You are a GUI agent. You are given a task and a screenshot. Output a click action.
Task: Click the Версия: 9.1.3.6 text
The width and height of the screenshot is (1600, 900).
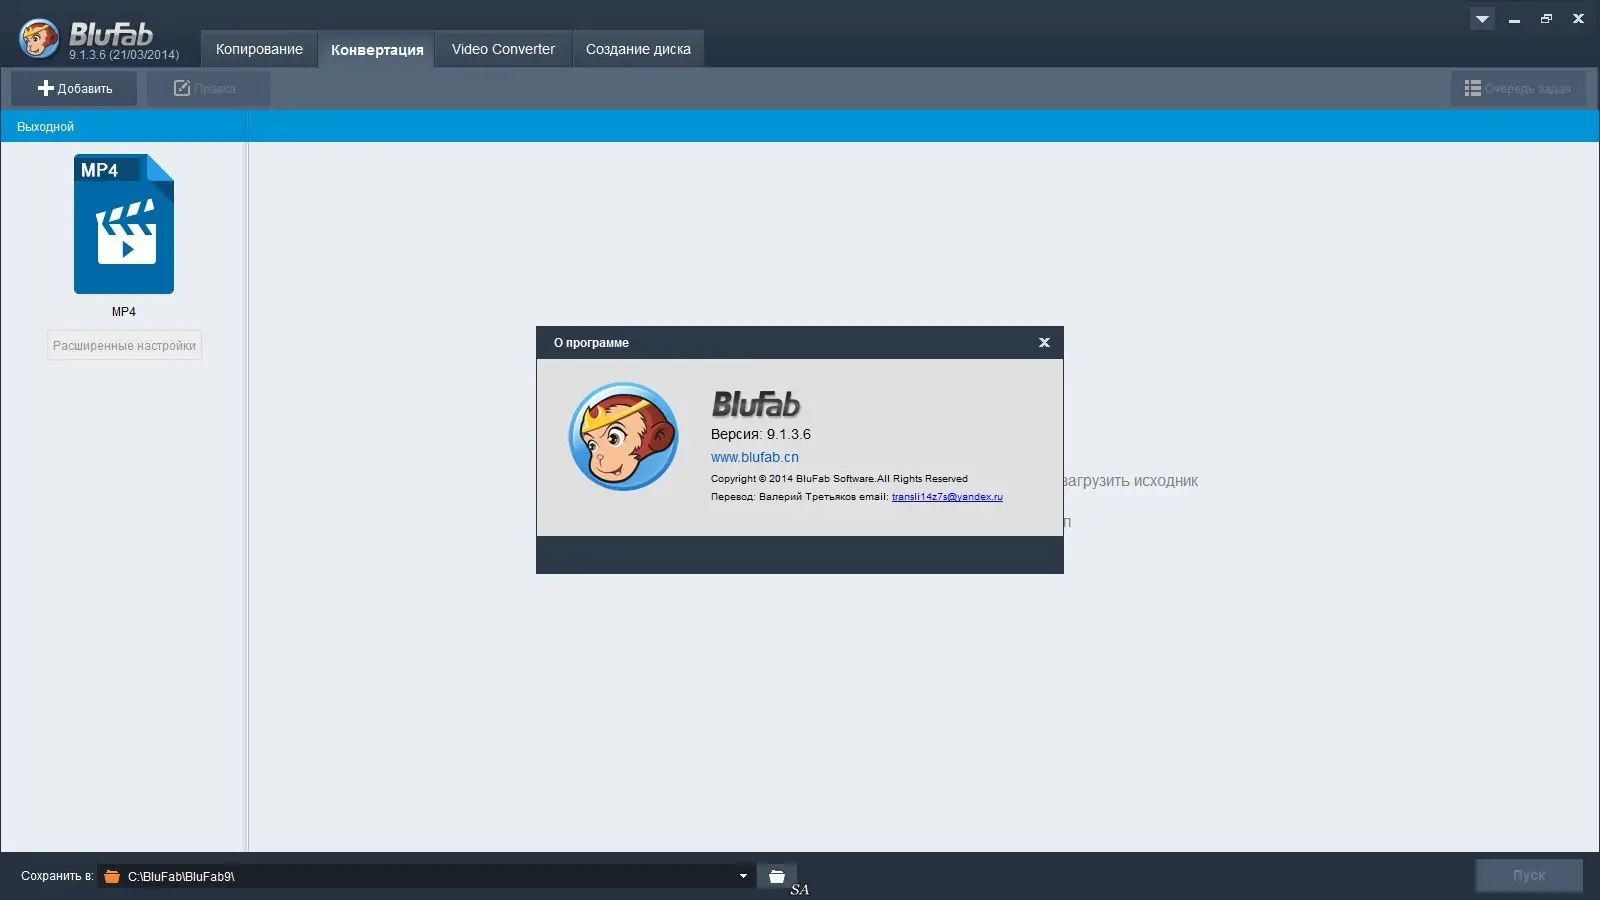[x=761, y=434]
